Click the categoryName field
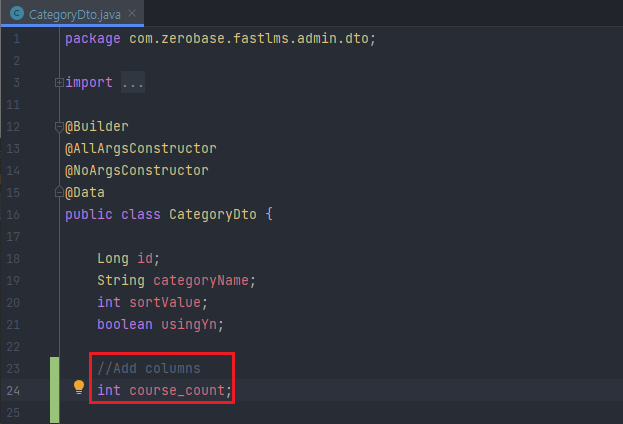Image resolution: width=623 pixels, height=424 pixels. (201, 281)
